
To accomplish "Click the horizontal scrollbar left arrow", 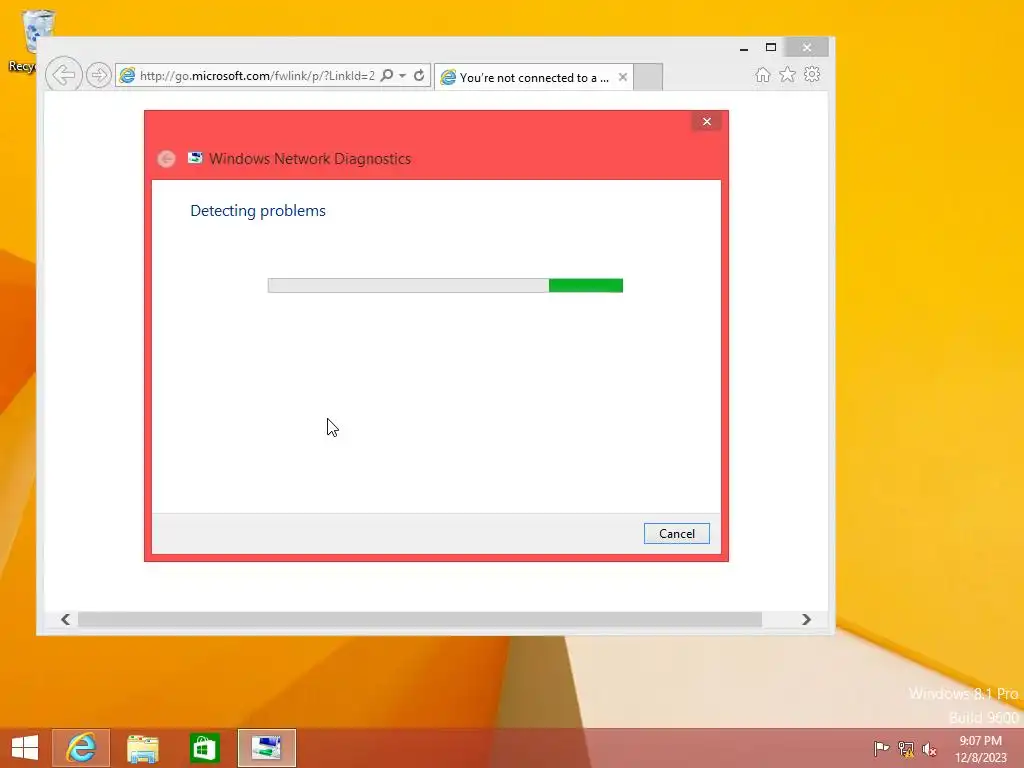I will 65,619.
